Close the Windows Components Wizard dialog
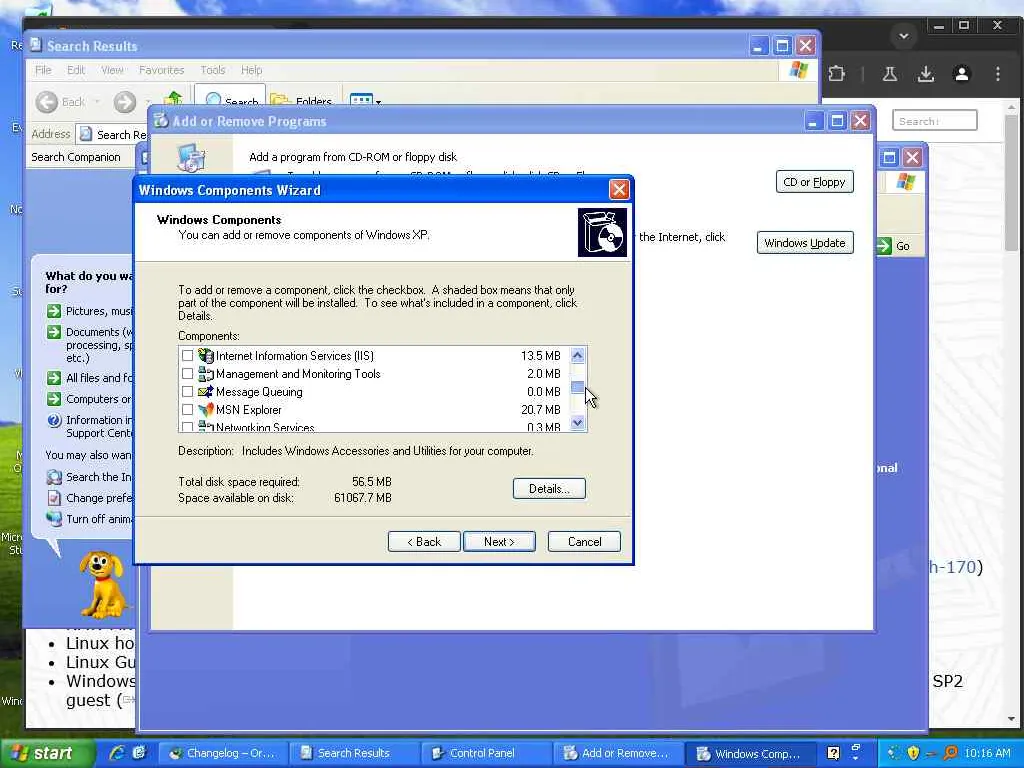The width and height of the screenshot is (1024, 768). click(x=618, y=190)
